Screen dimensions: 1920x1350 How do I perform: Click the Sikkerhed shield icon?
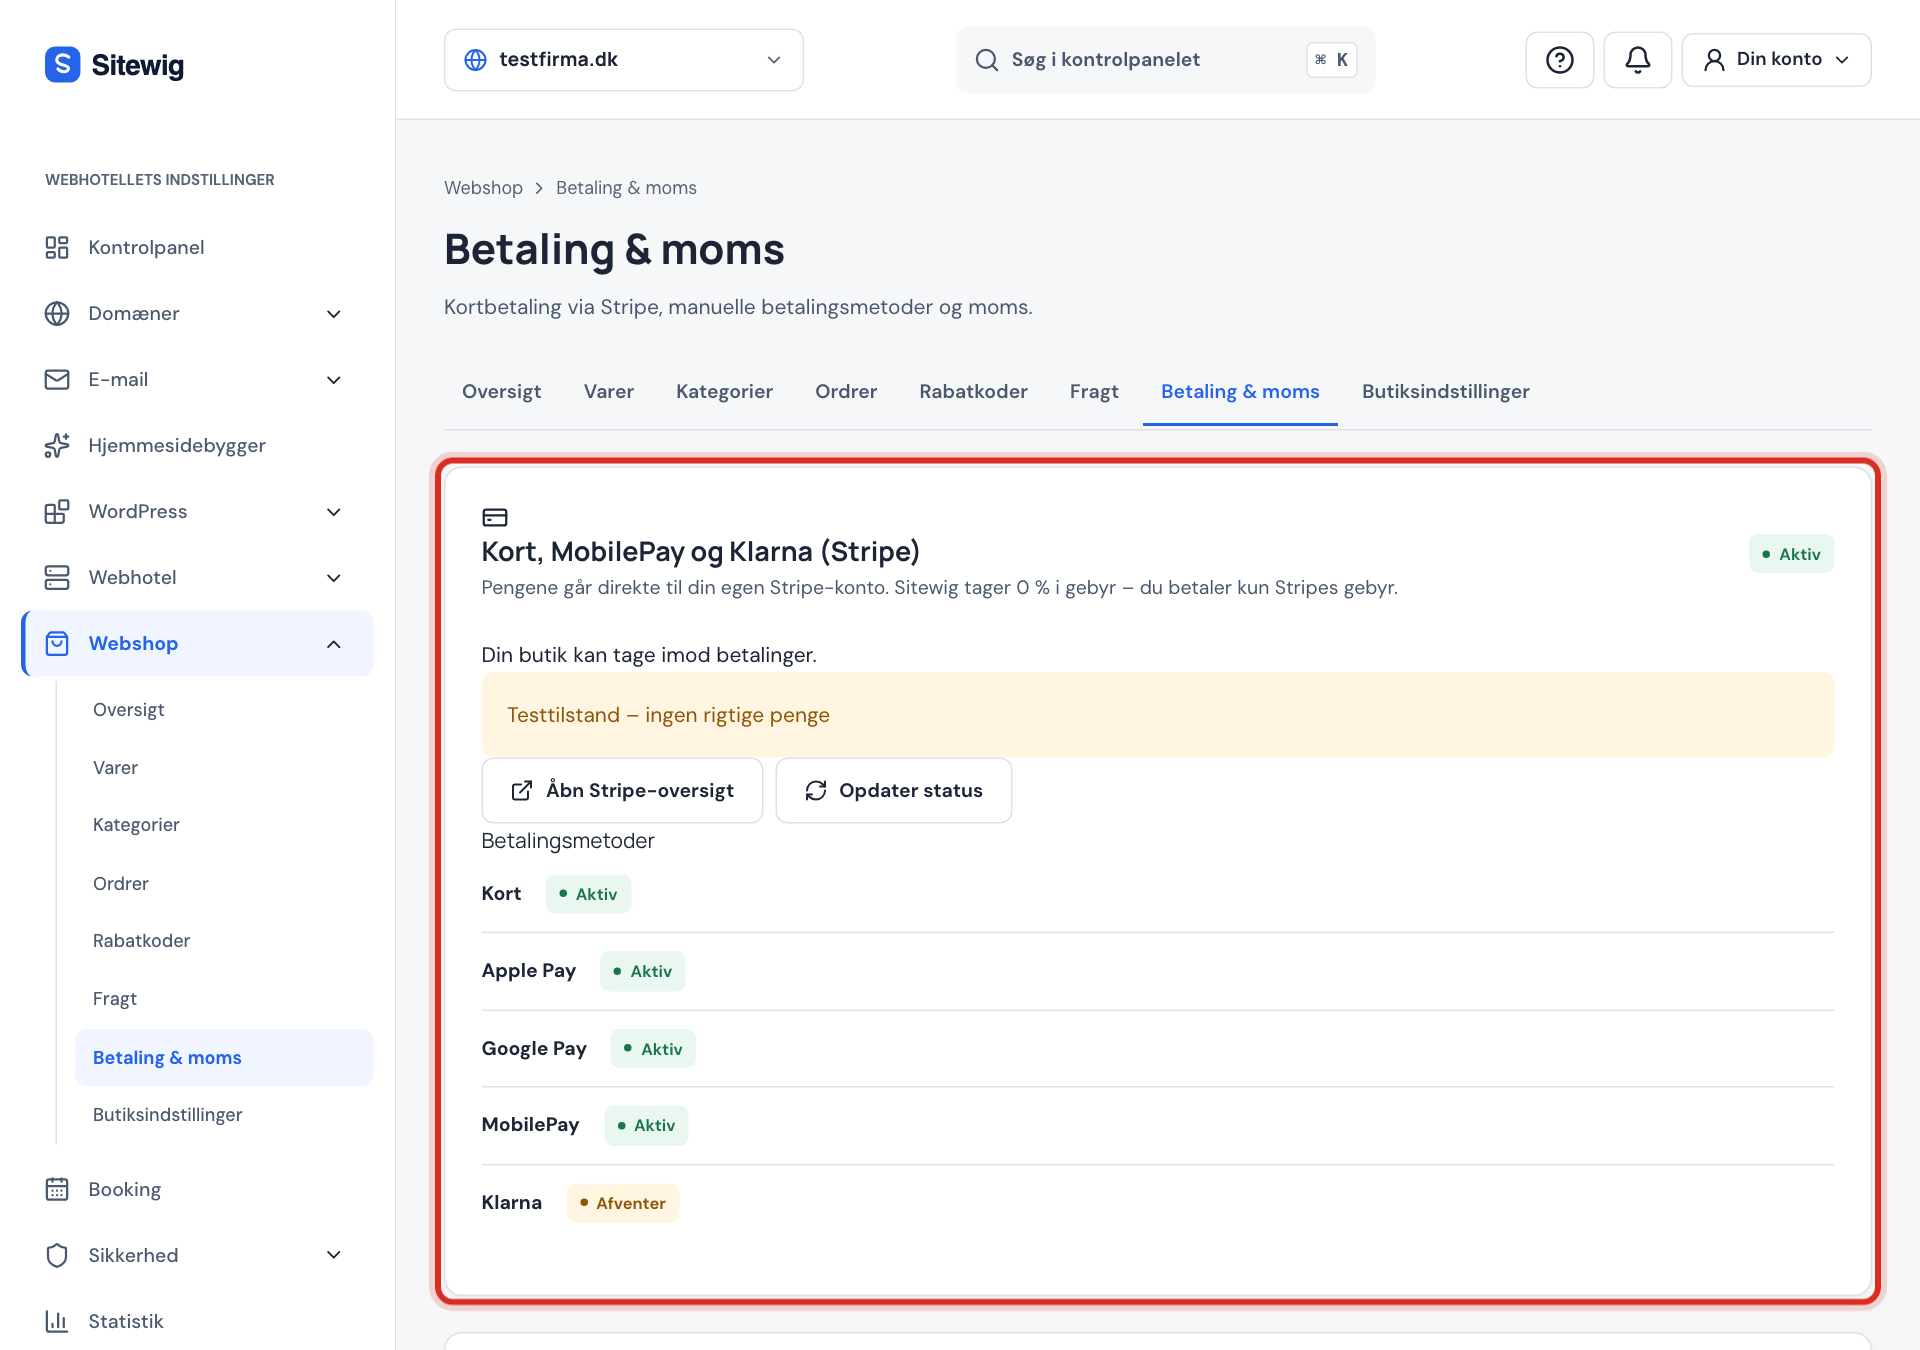click(x=57, y=1255)
